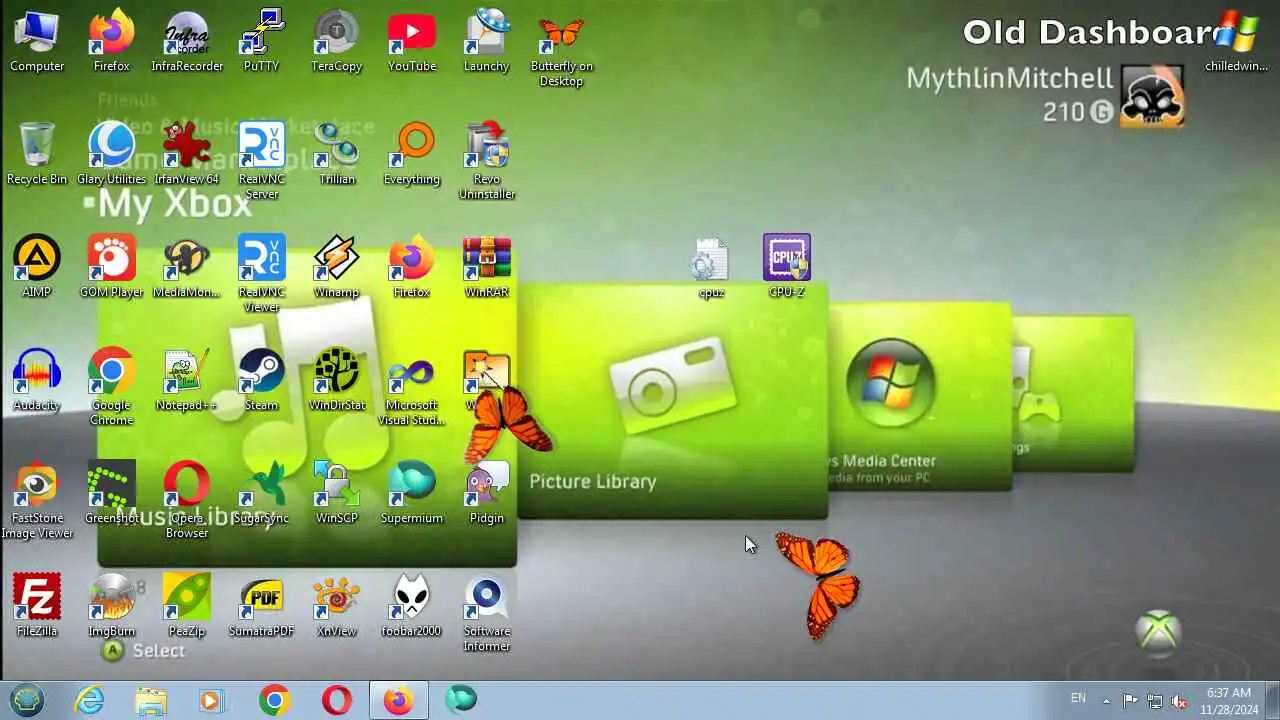
Task: Click the EN language indicator
Action: [x=1078, y=698]
